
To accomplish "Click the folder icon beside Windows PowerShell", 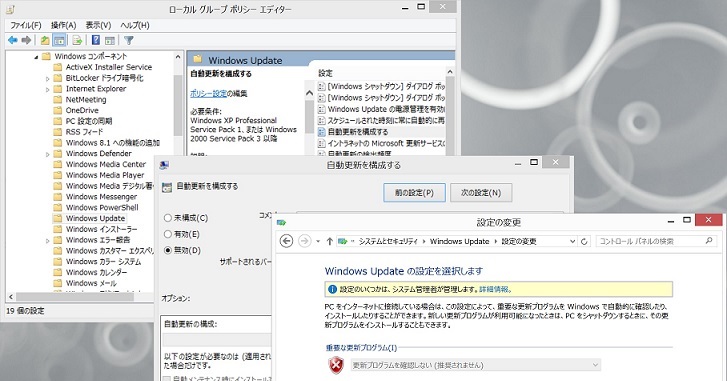I will click(x=58, y=207).
